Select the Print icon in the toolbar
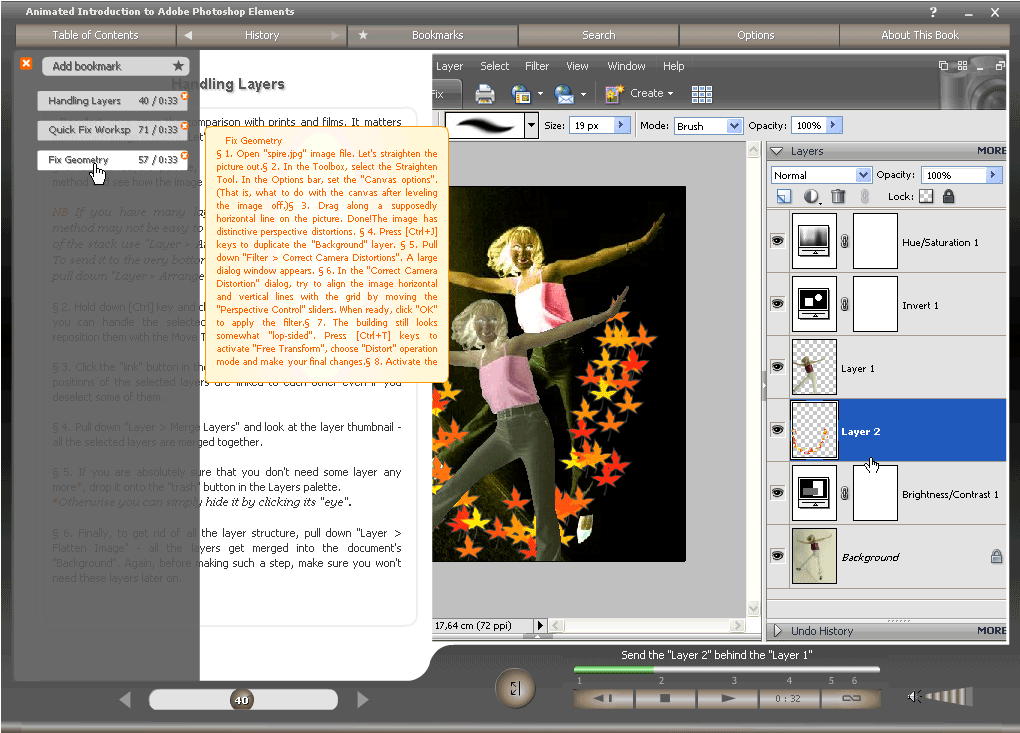 [487, 93]
